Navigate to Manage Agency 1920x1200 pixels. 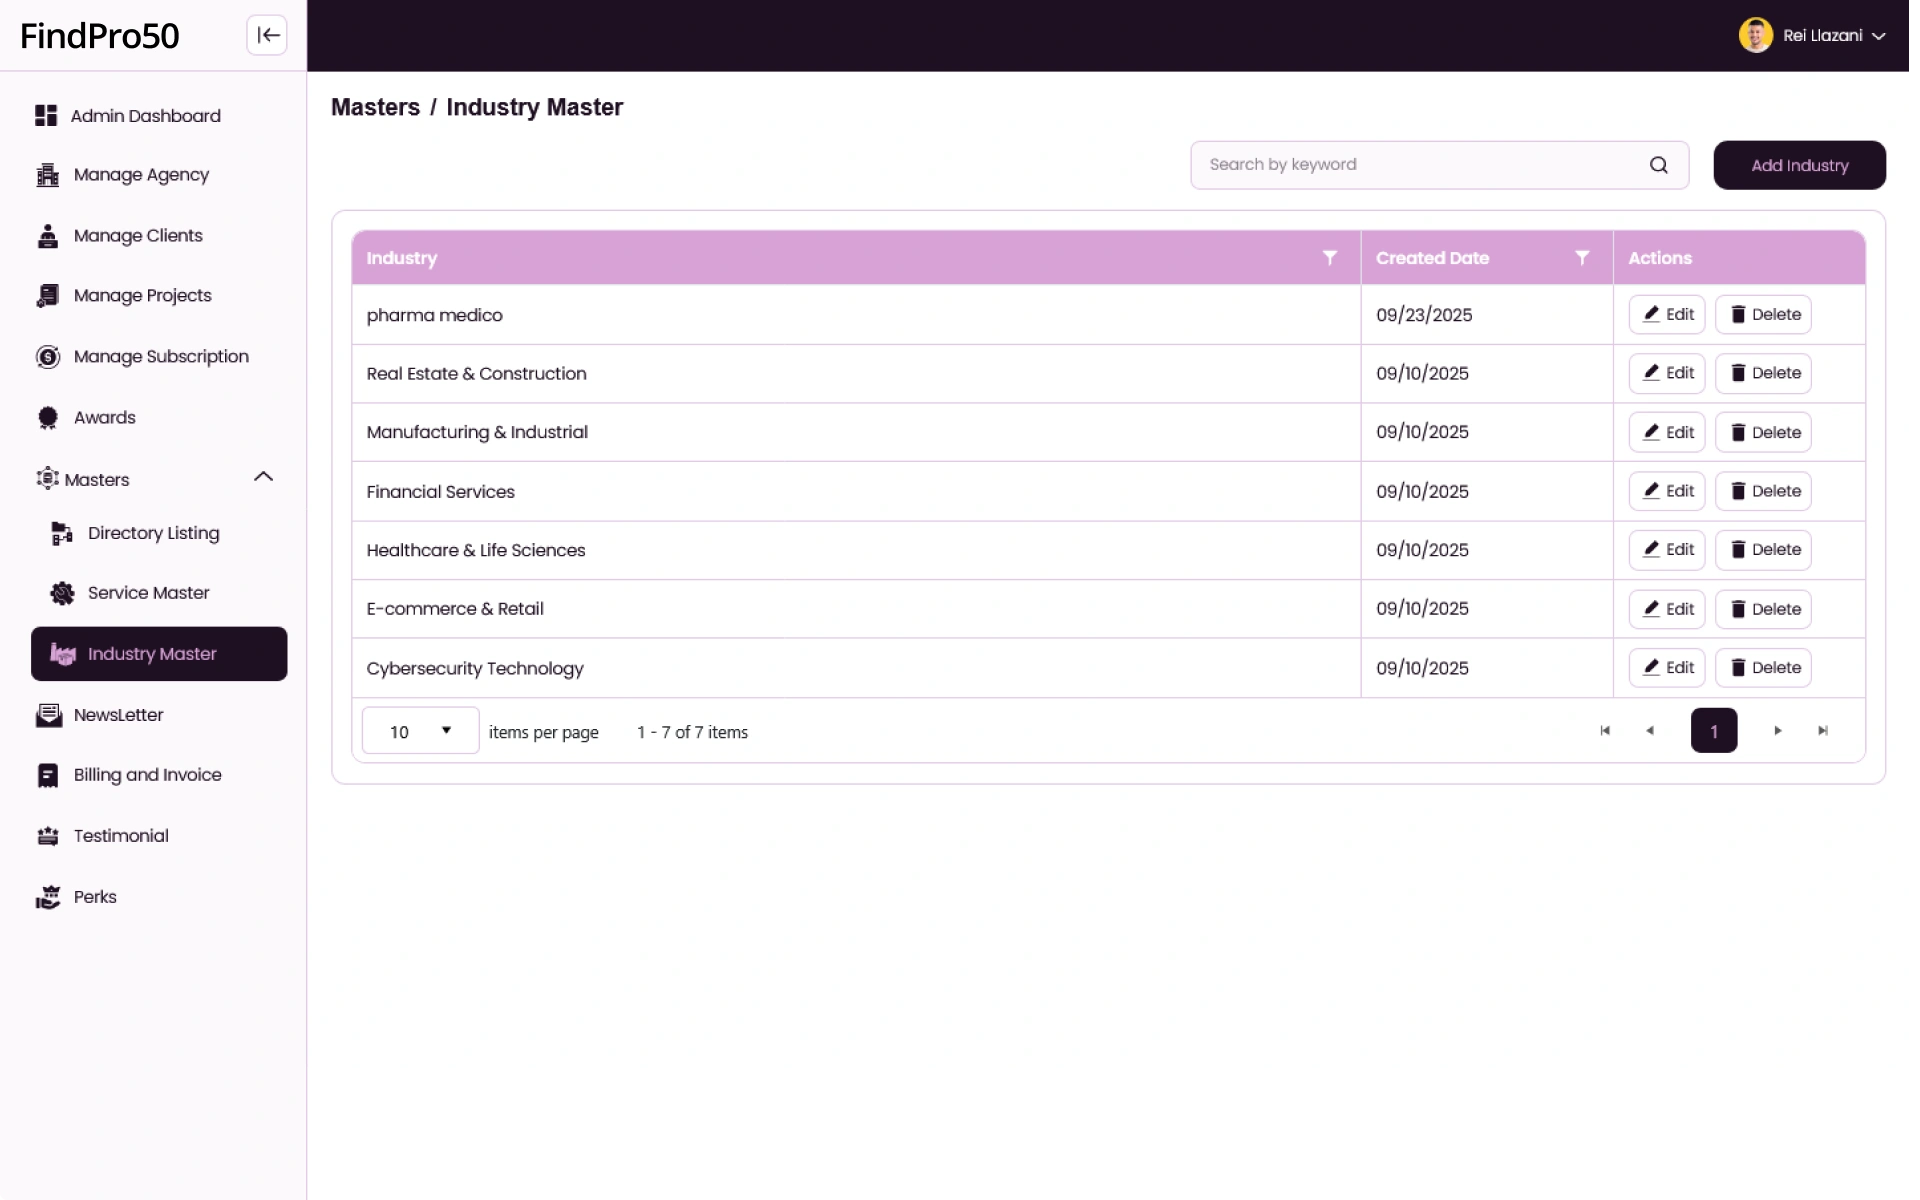[141, 175]
